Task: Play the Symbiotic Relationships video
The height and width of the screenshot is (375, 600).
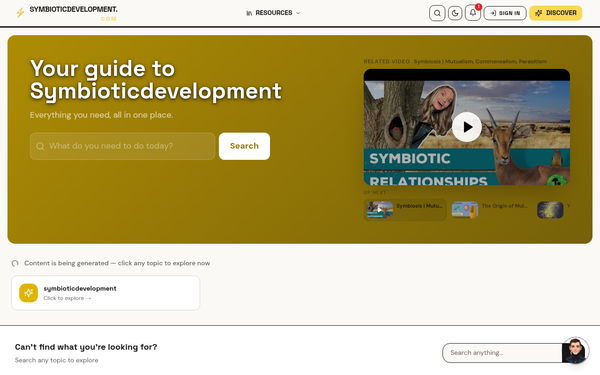Action: click(x=466, y=127)
